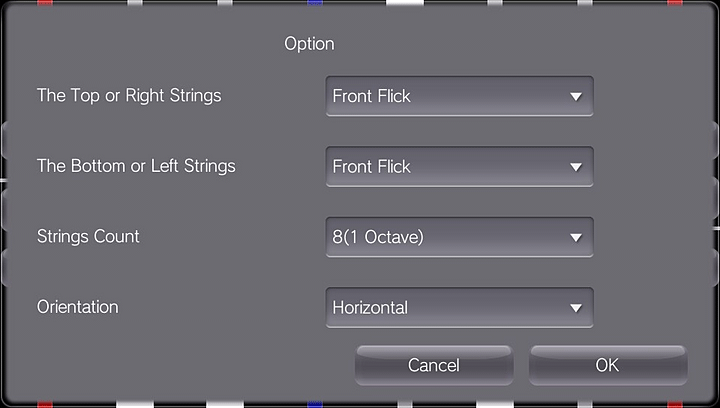The width and height of the screenshot is (720, 408).
Task: Open the Bottom or Left Strings combo box
Action: [459, 167]
